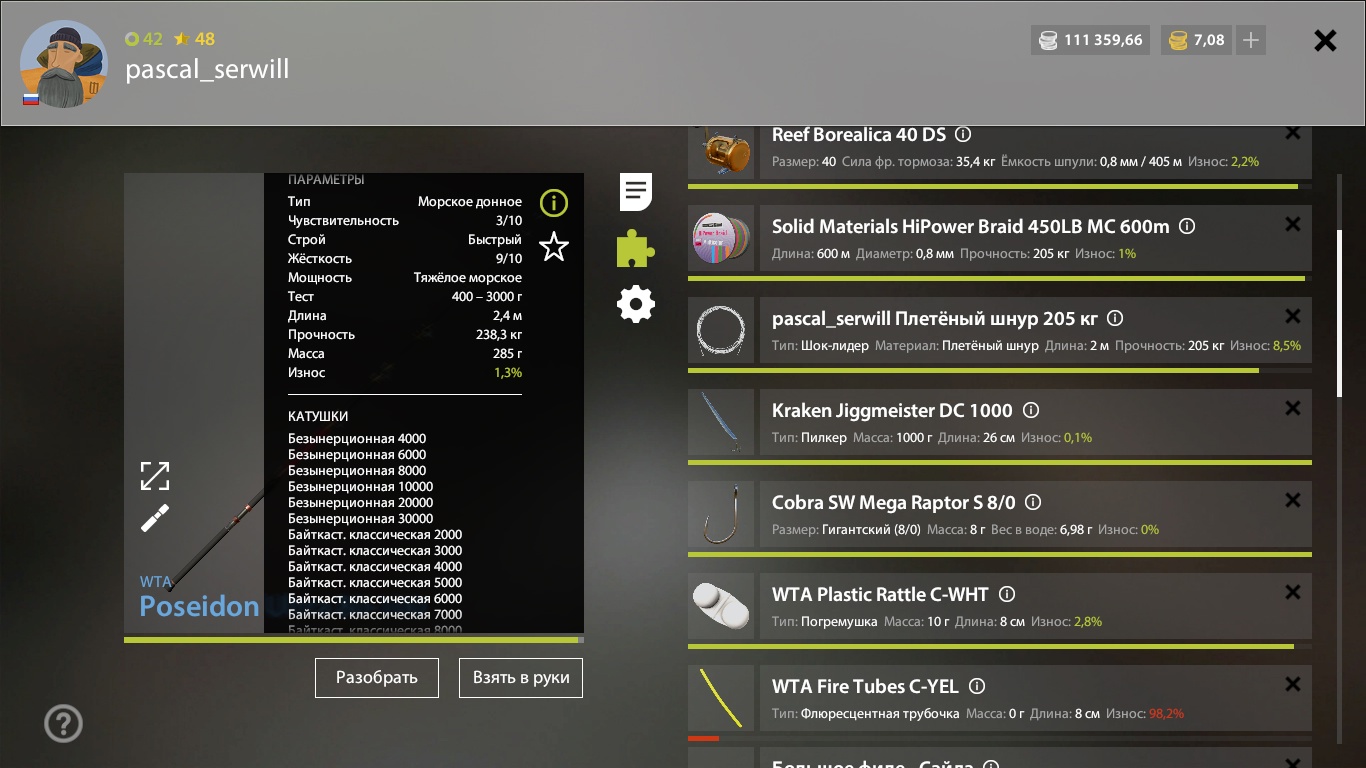Open Kraken Jiggmeister DC 1000 title
This screenshot has width=1366, height=768.
892,411
